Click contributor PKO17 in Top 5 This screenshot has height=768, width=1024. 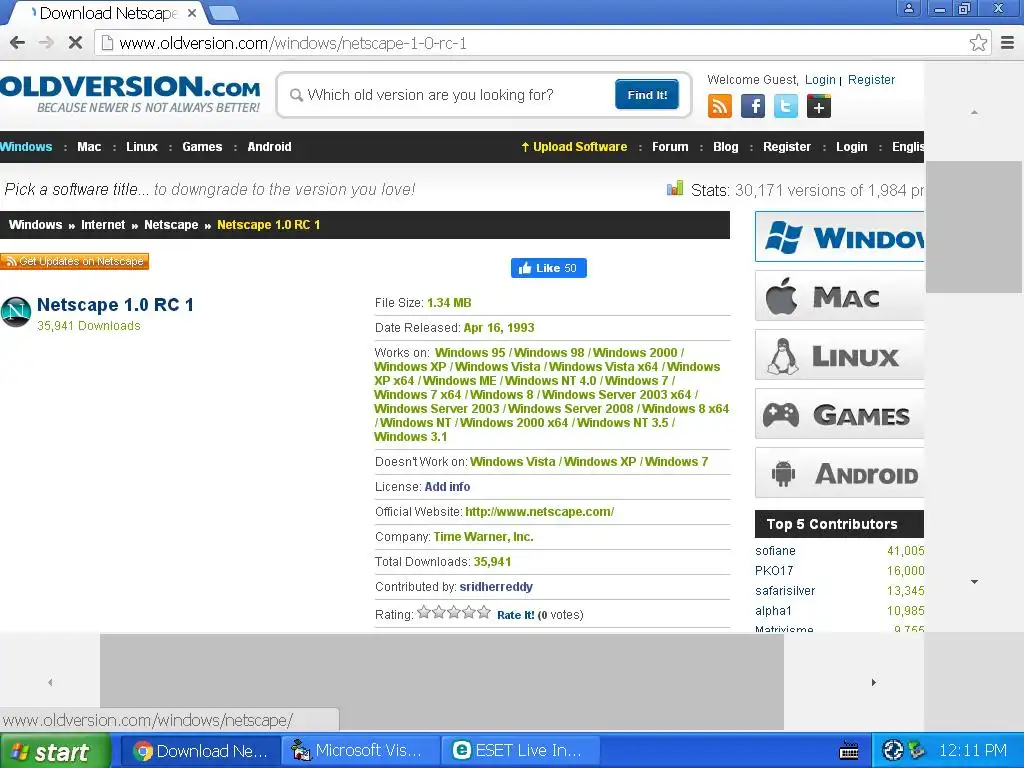point(774,571)
